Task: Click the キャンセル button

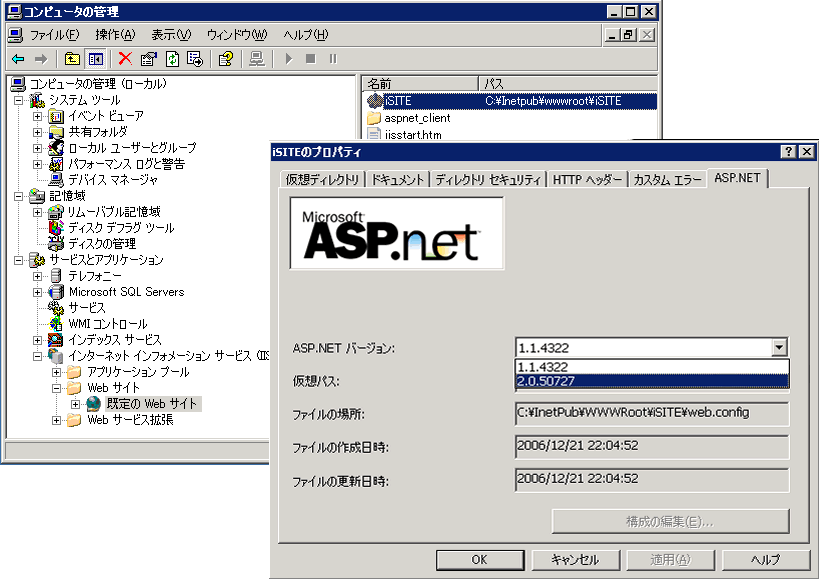Action: pyautogui.click(x=575, y=560)
